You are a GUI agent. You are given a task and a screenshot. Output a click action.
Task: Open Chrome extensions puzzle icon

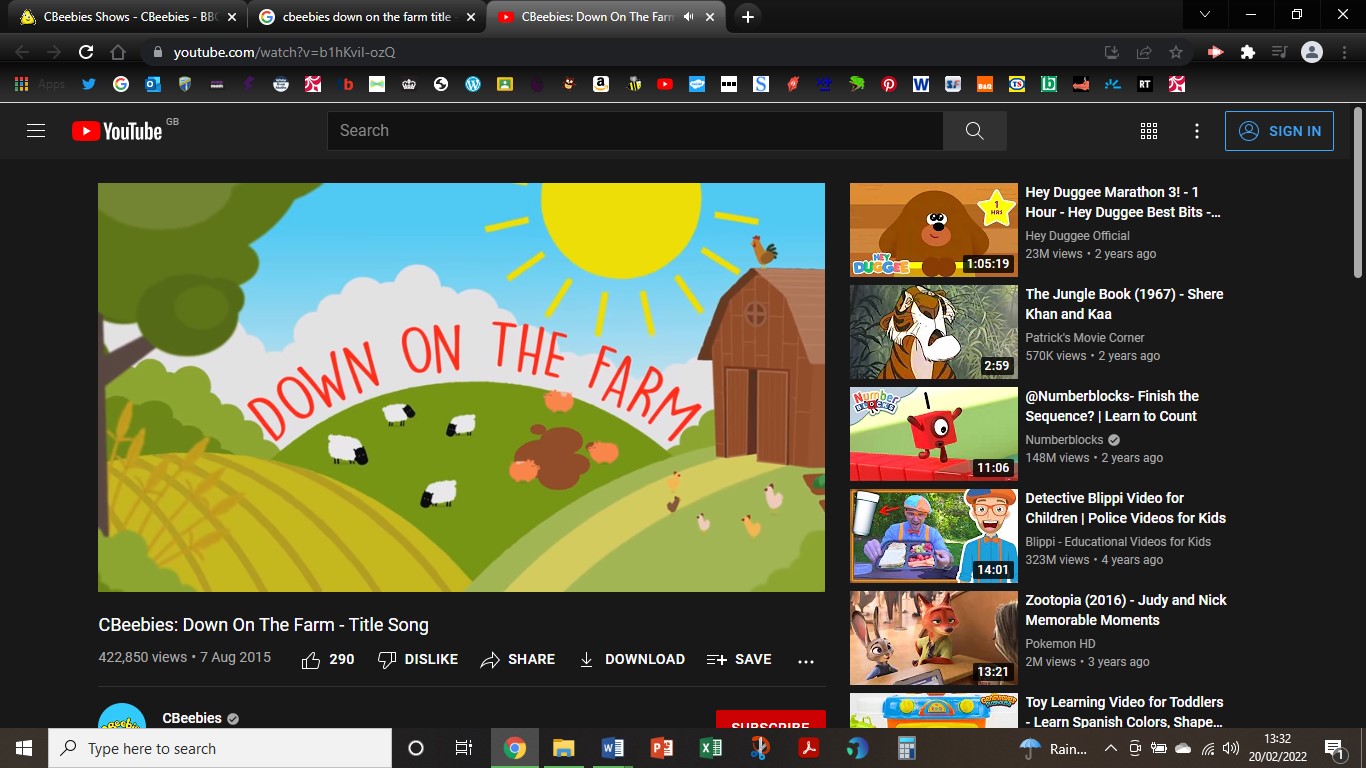pos(1247,52)
